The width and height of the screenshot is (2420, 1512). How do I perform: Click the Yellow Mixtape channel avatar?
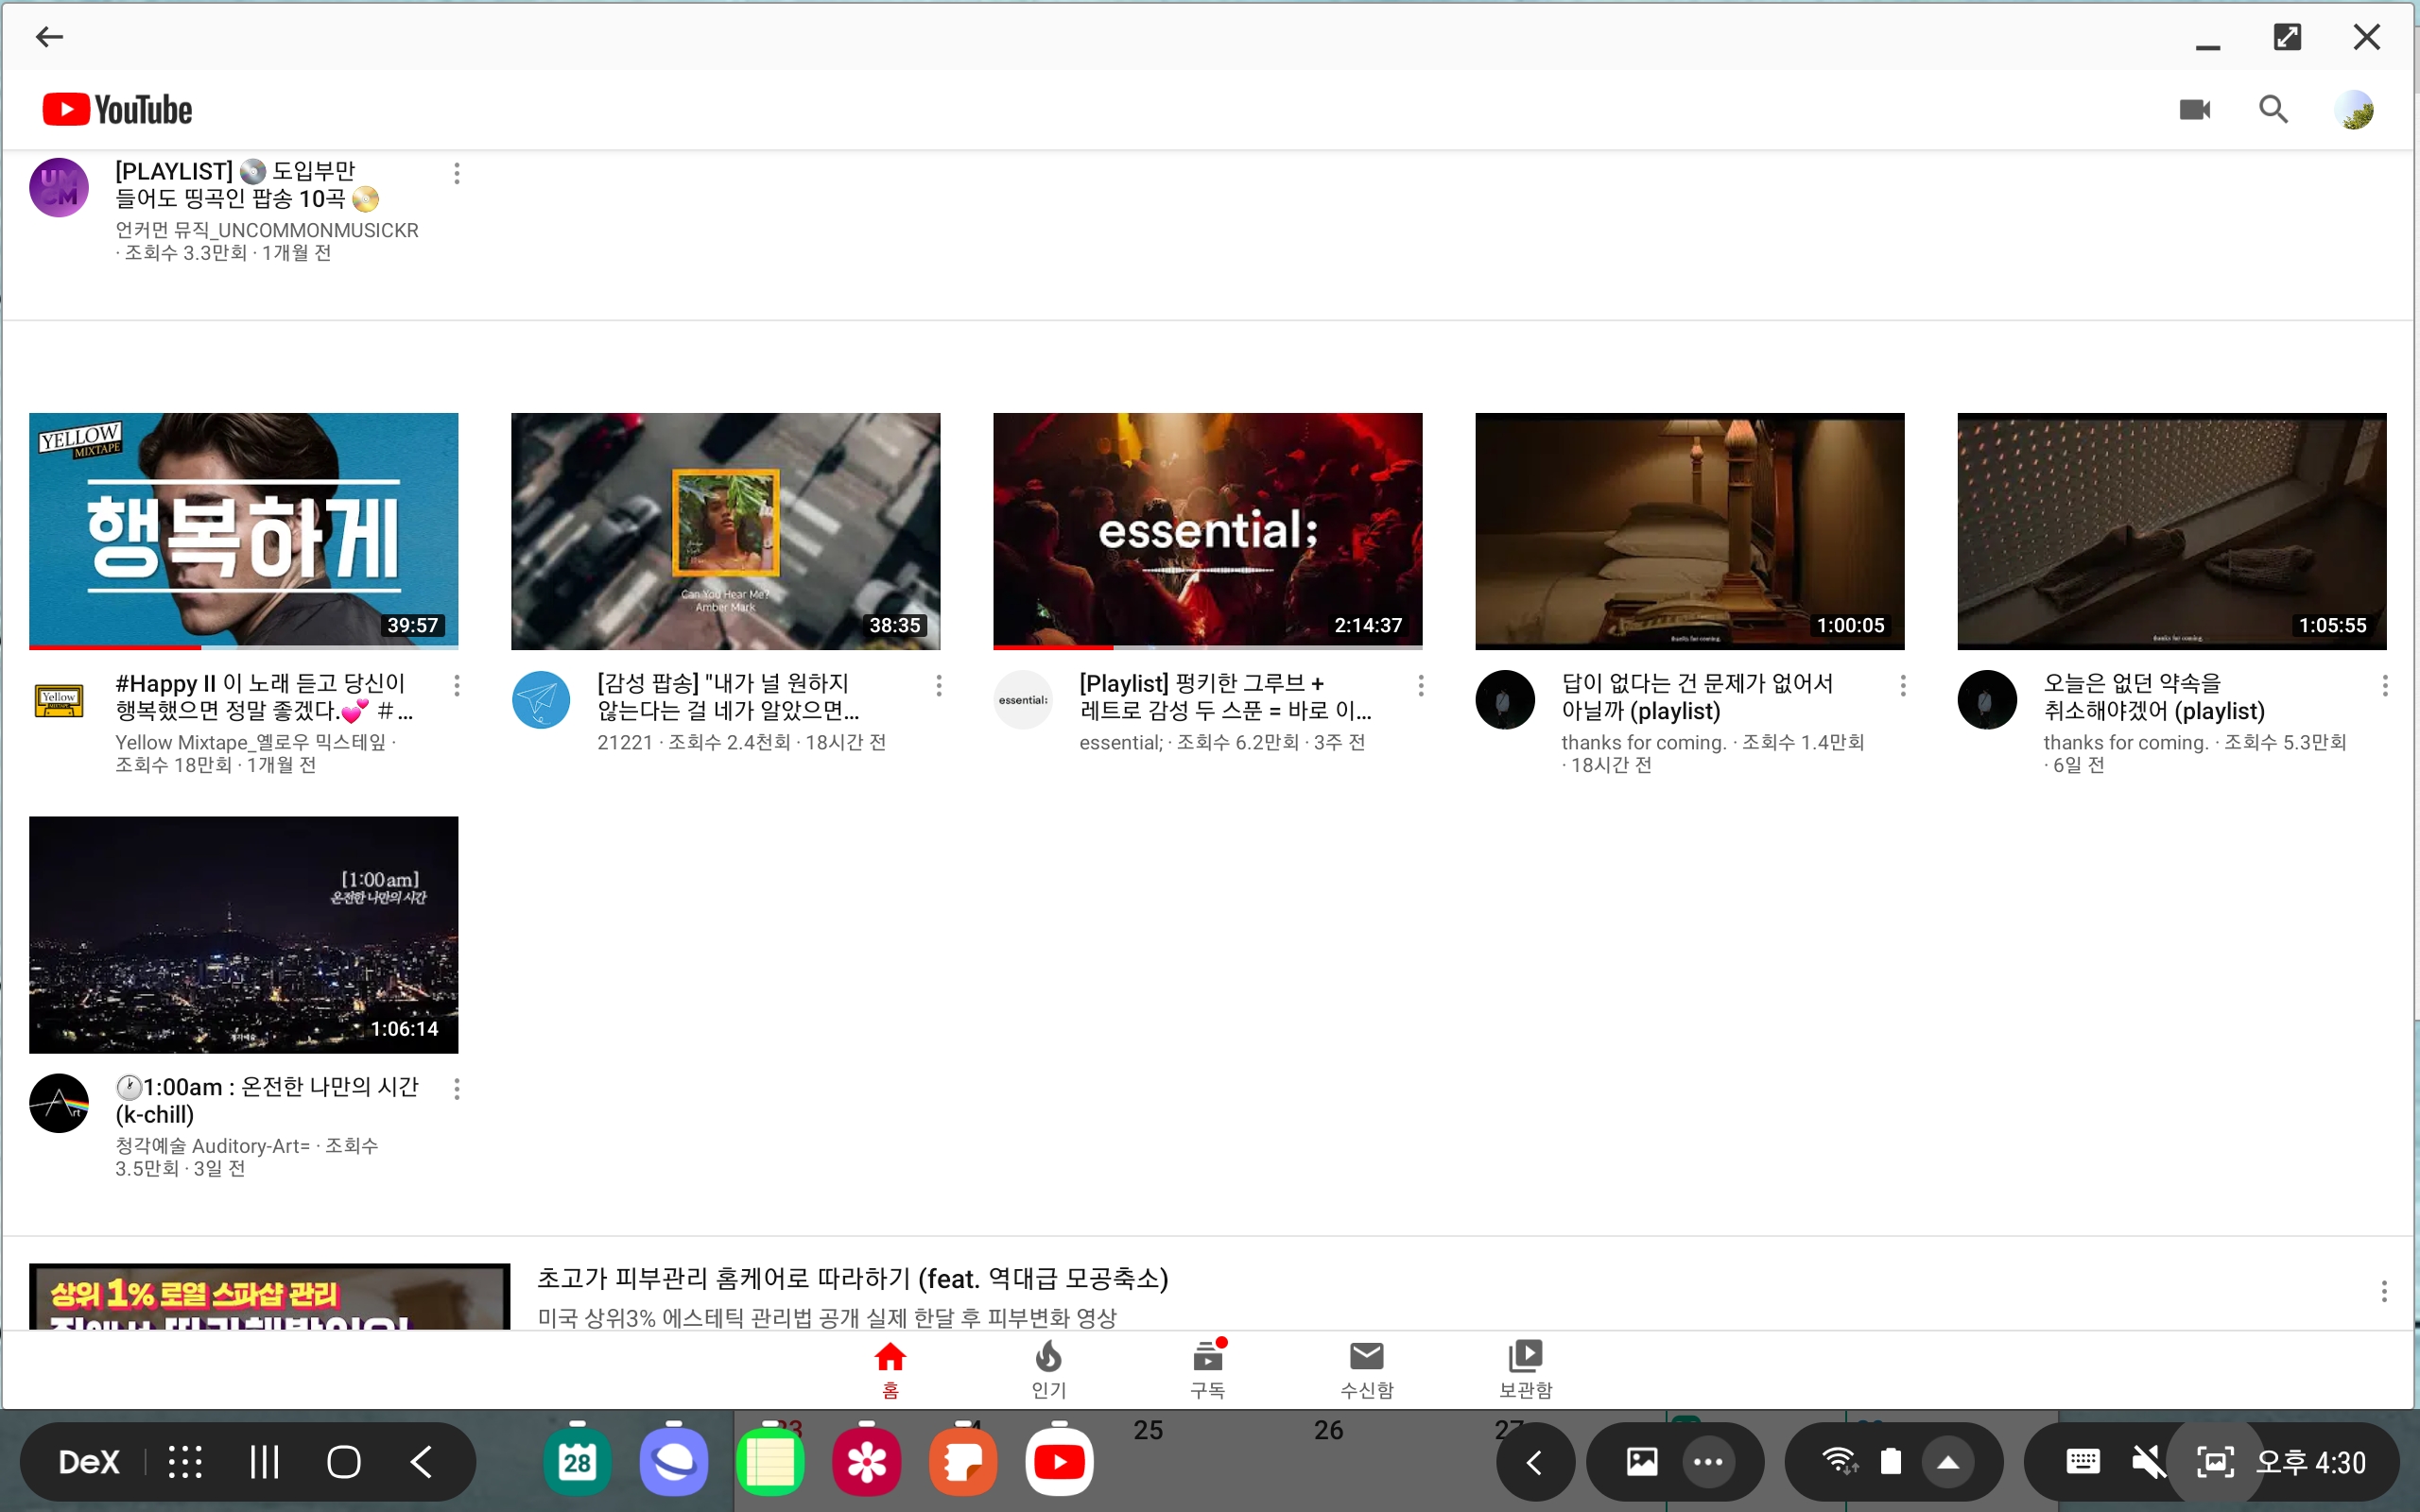(x=59, y=699)
